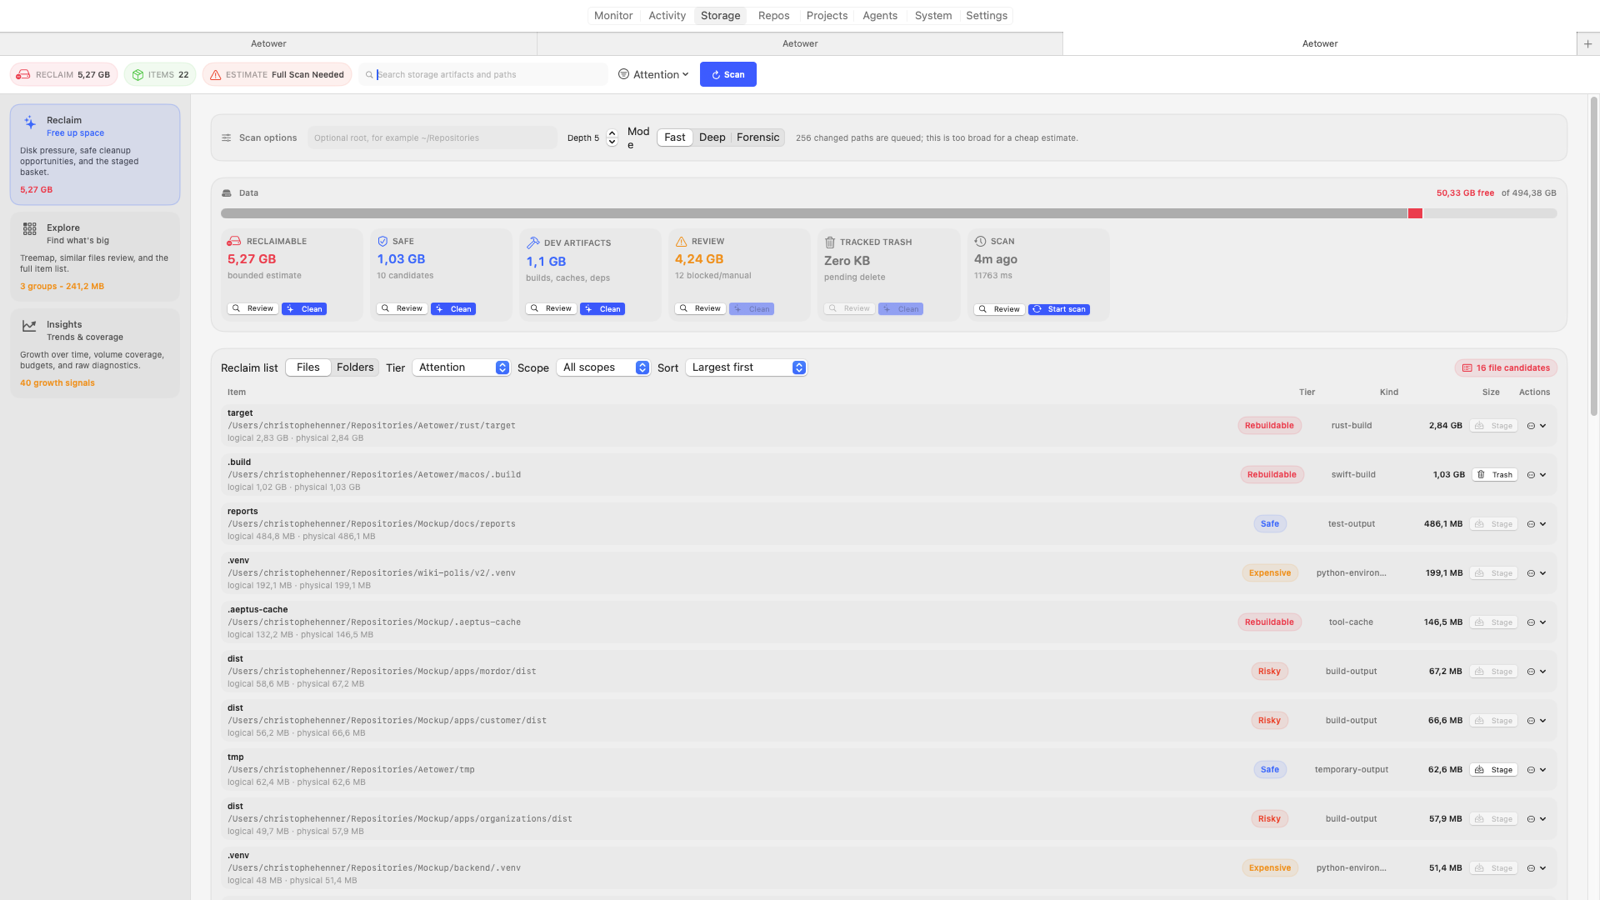Click the Tracked Trash bin icon
The width and height of the screenshot is (1600, 900).
(x=829, y=242)
